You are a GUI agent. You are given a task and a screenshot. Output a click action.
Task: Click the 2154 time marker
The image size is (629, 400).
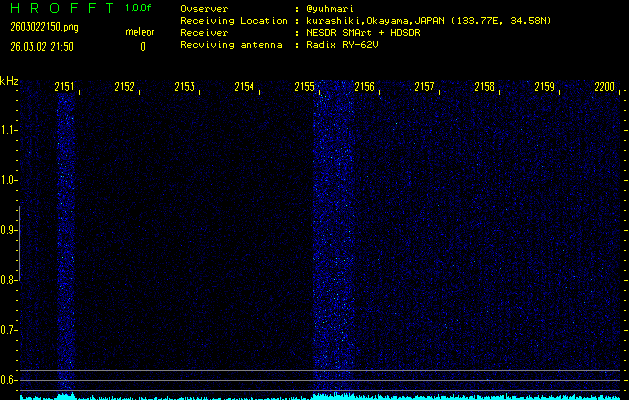[244, 87]
